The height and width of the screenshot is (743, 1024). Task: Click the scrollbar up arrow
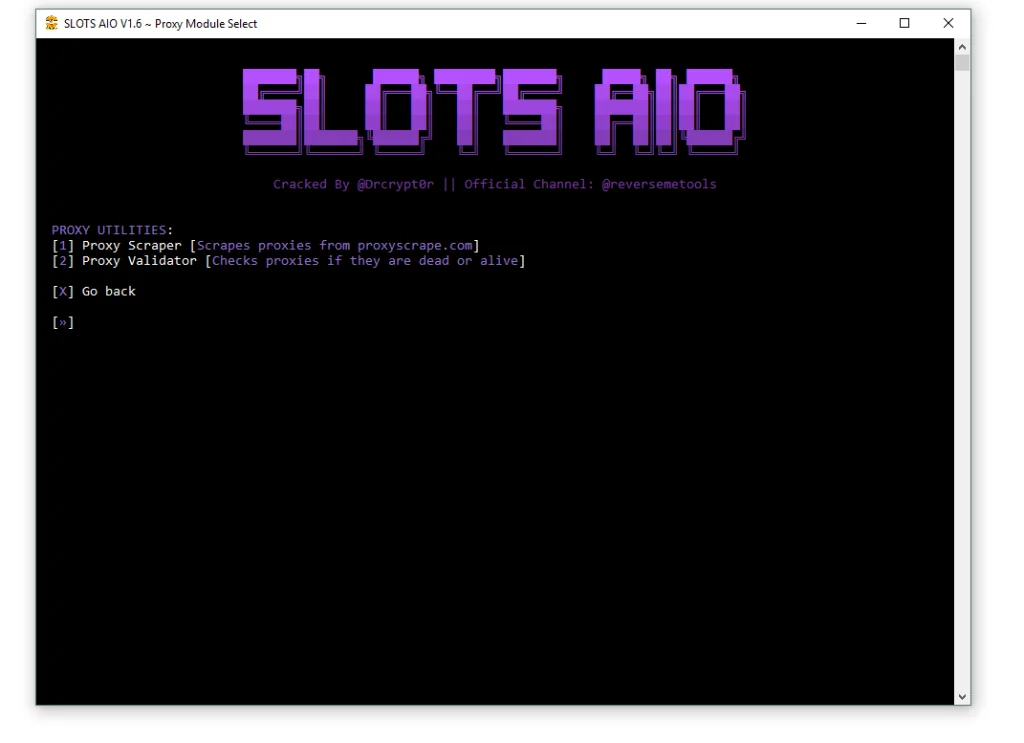click(962, 47)
